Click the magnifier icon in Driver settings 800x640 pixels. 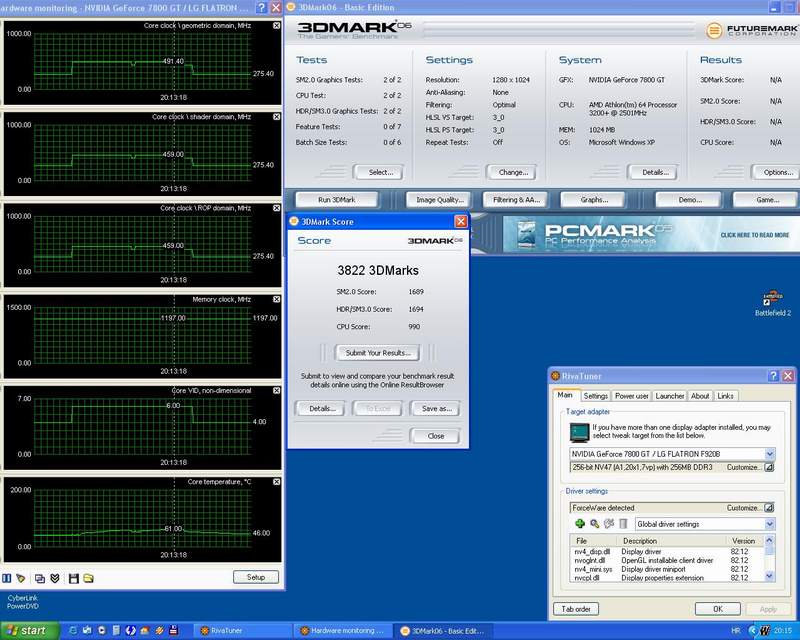pos(593,524)
